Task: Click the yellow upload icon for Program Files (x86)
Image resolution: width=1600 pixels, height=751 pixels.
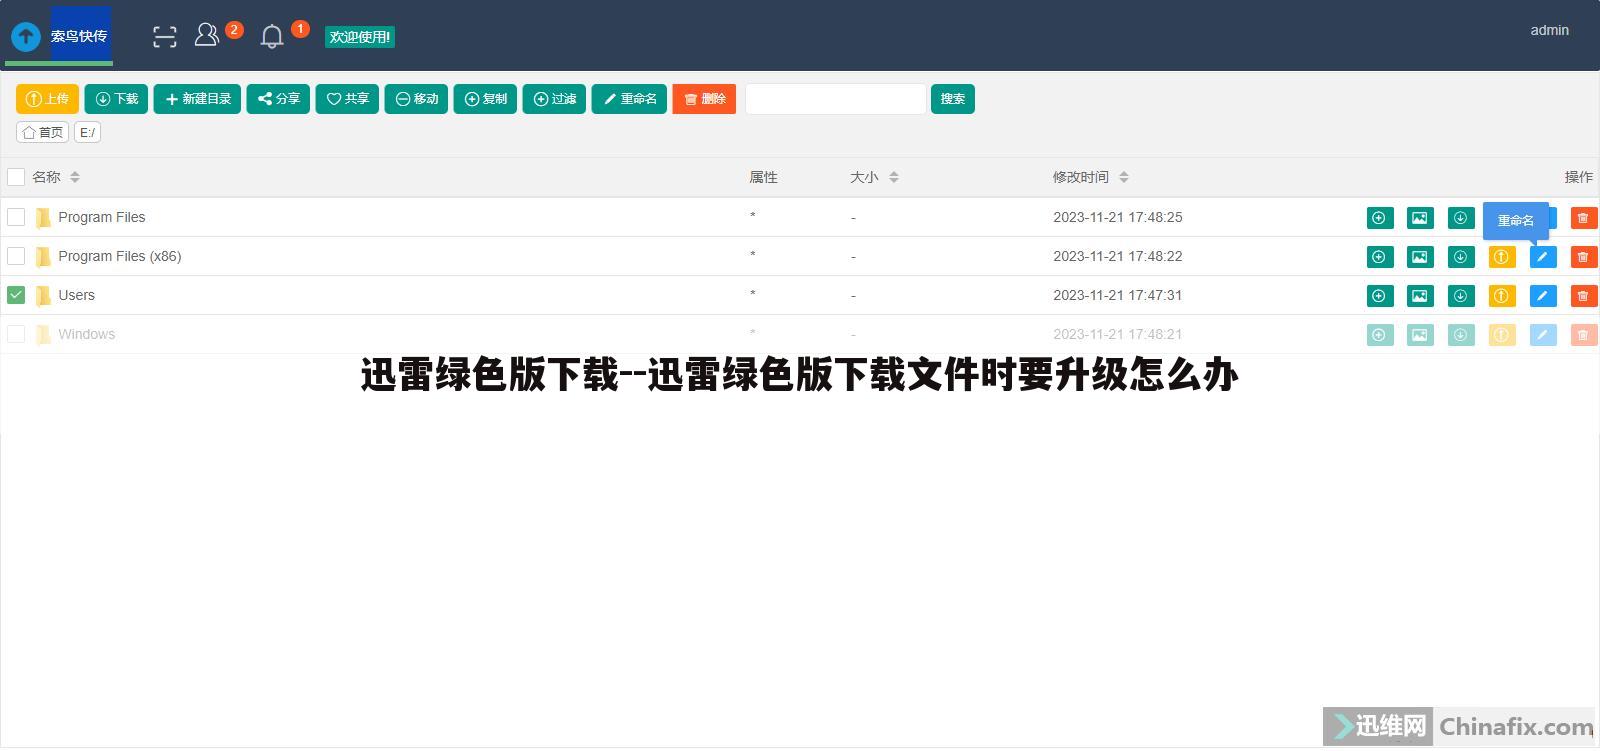Action: 1502,257
